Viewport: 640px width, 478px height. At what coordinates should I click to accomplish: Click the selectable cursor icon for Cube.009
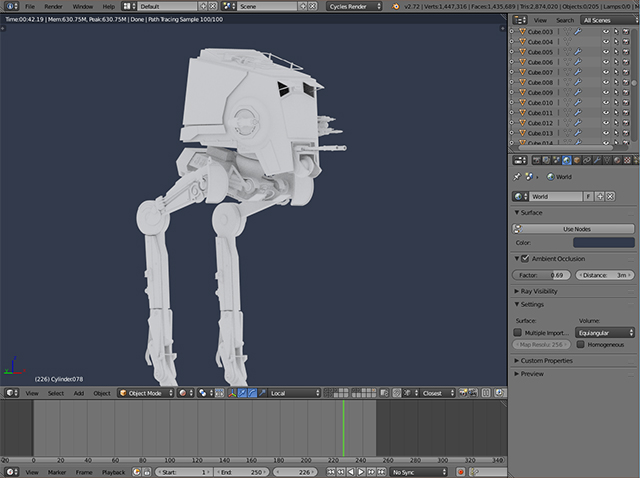coord(618,93)
